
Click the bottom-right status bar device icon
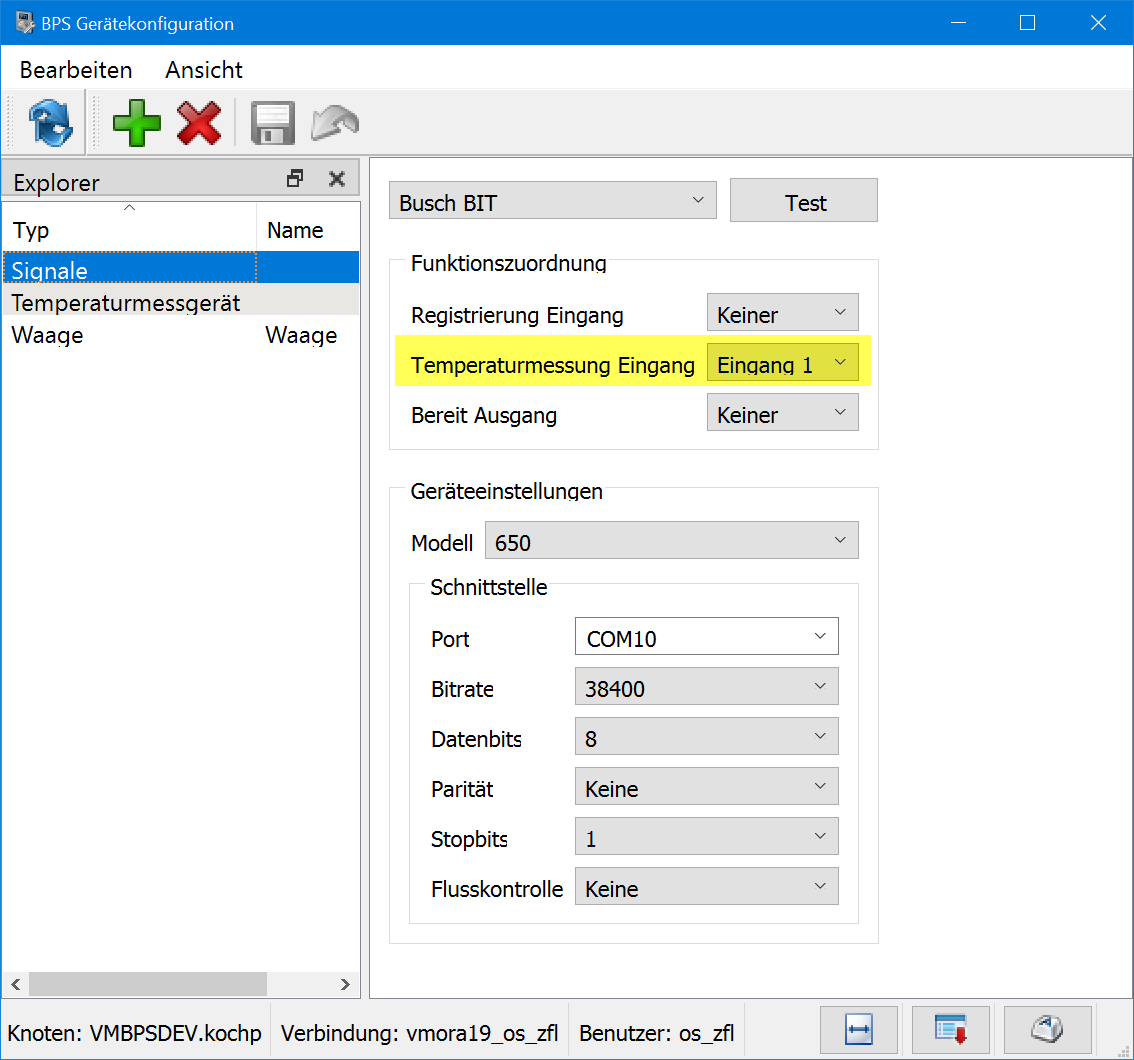coord(1047,1028)
